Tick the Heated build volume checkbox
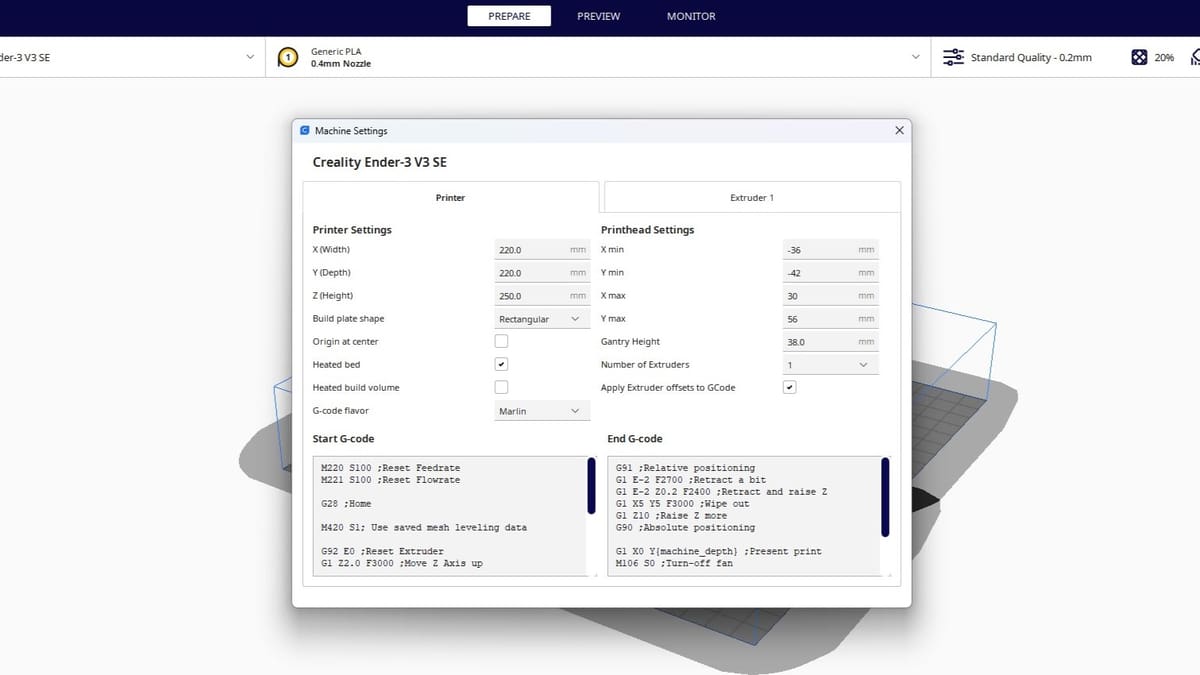 click(501, 388)
